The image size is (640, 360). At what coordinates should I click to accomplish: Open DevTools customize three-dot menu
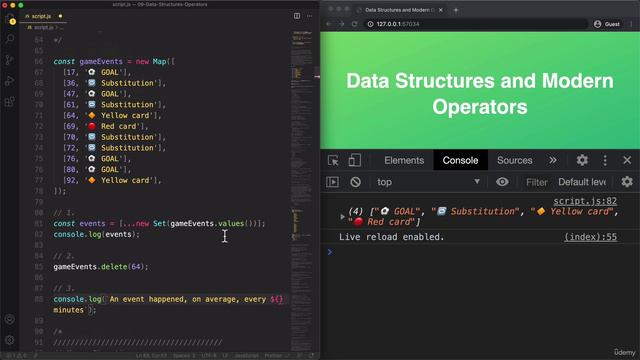click(x=605, y=160)
